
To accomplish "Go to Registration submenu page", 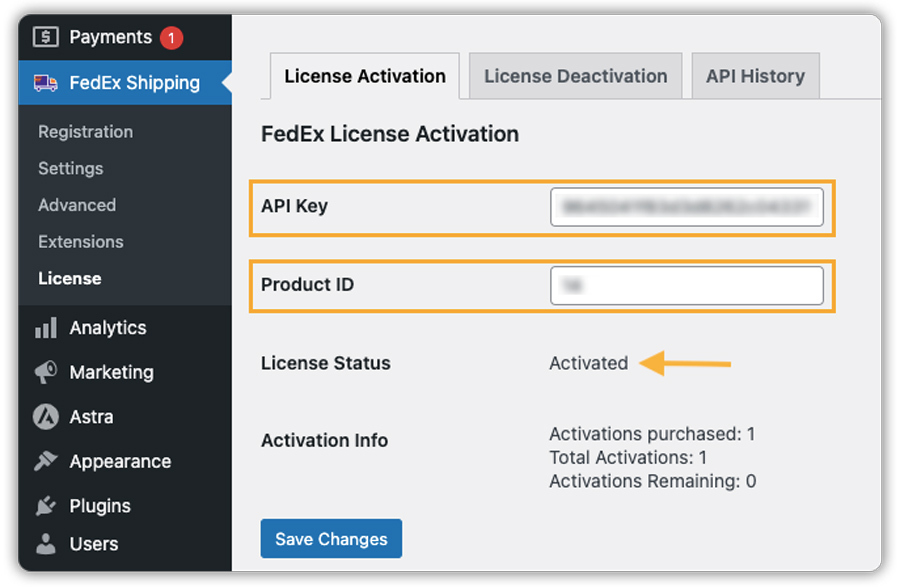I will (x=85, y=132).
